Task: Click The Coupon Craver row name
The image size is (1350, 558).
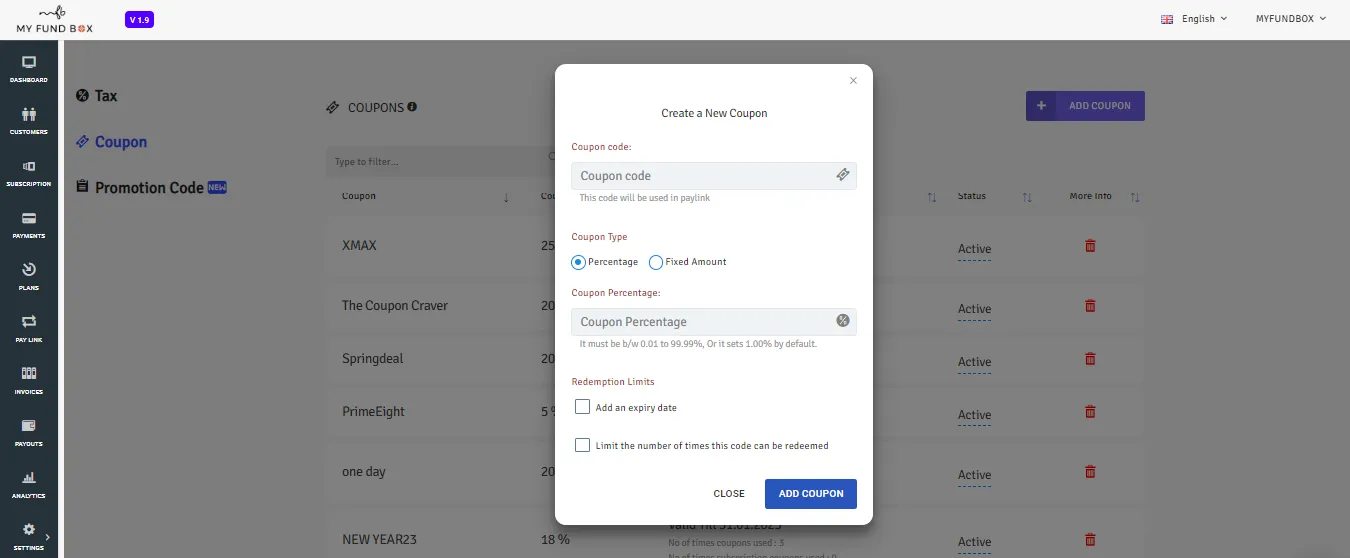Action: point(395,306)
